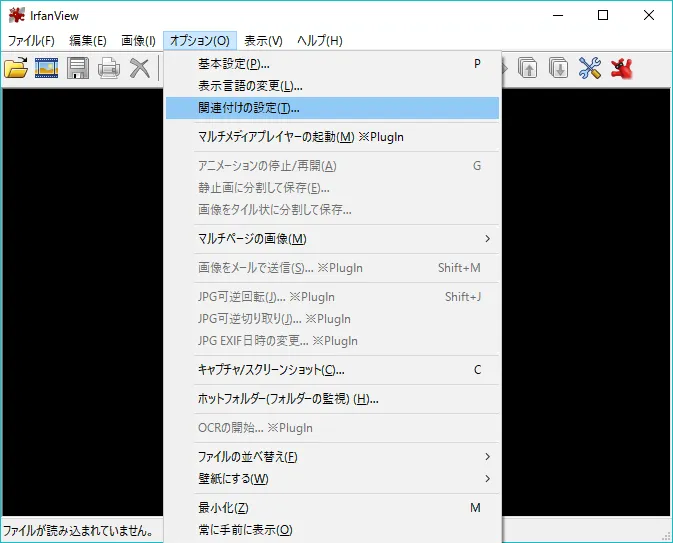673x543 pixels.
Task: Open キャプチャ/スクリーンショット dialog
Action: (271, 370)
